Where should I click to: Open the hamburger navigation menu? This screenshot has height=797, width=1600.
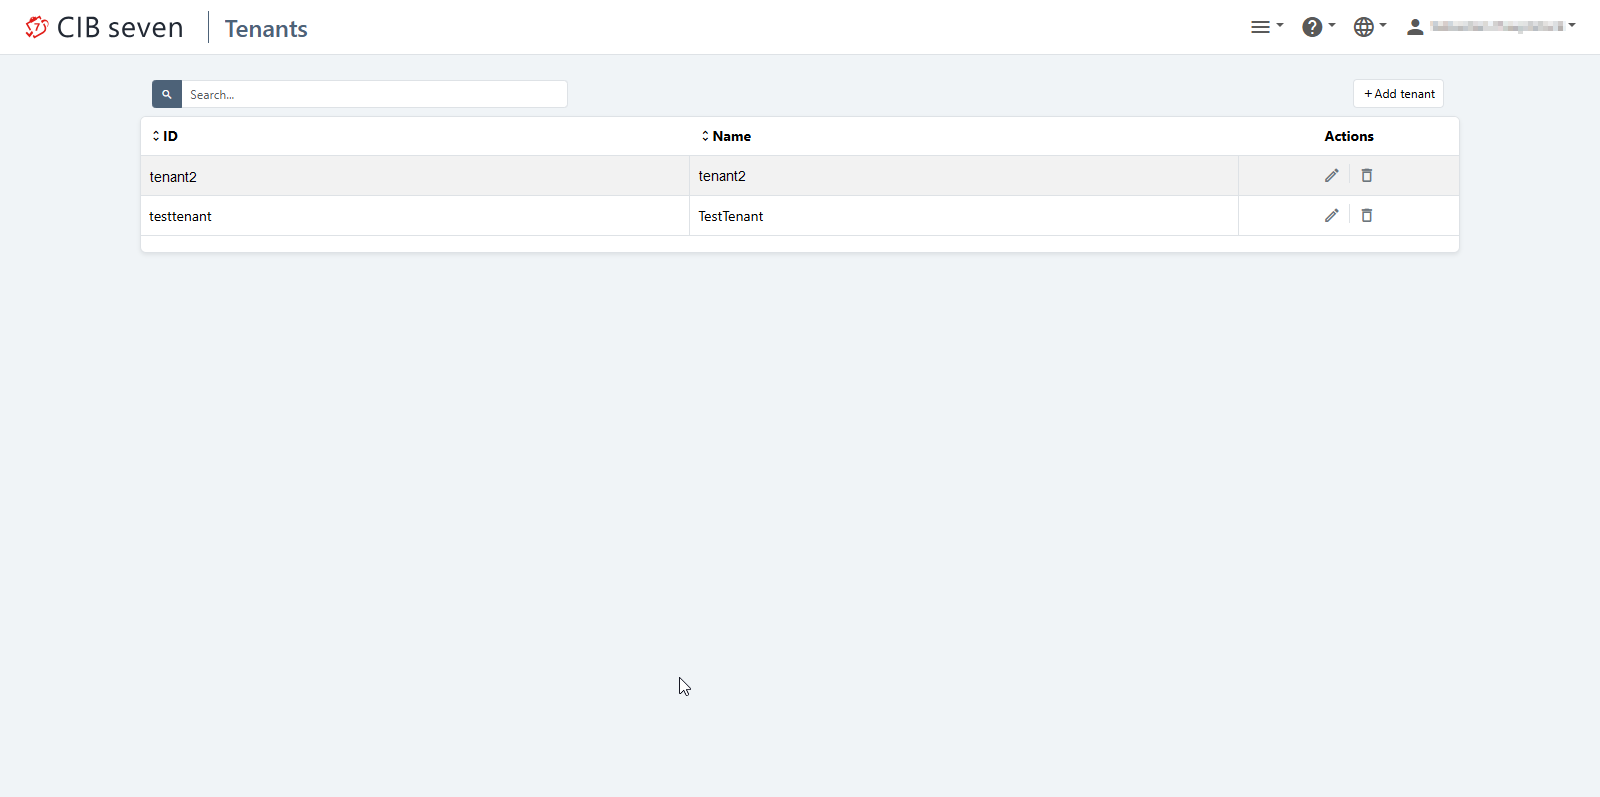[1261, 27]
